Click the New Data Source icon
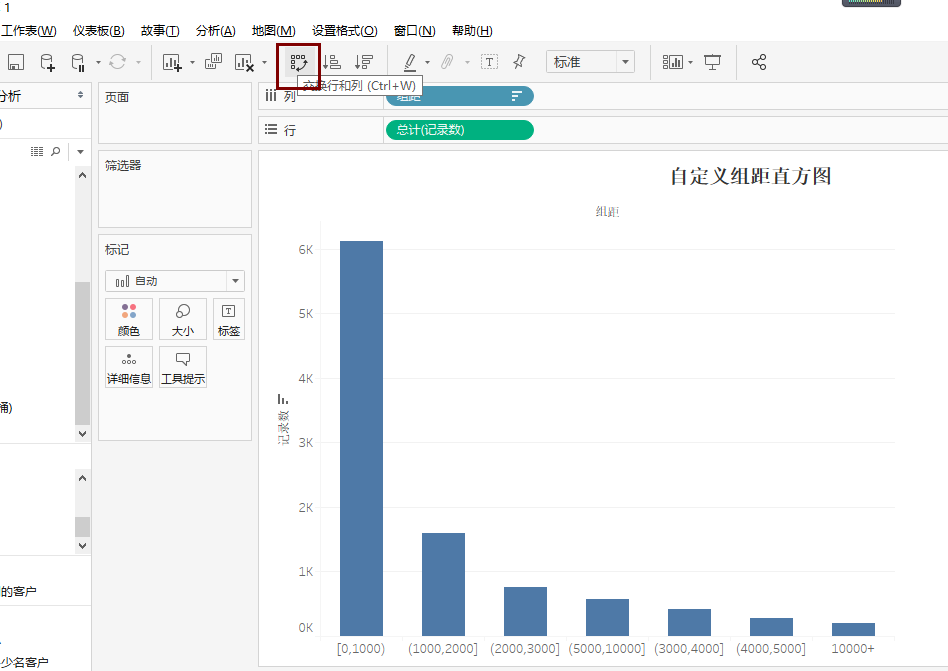Viewport: 948px width, 671px height. (x=47, y=62)
